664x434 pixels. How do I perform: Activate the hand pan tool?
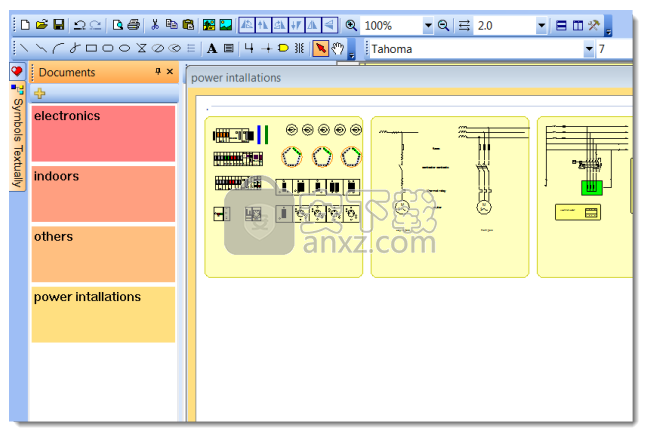(338, 48)
